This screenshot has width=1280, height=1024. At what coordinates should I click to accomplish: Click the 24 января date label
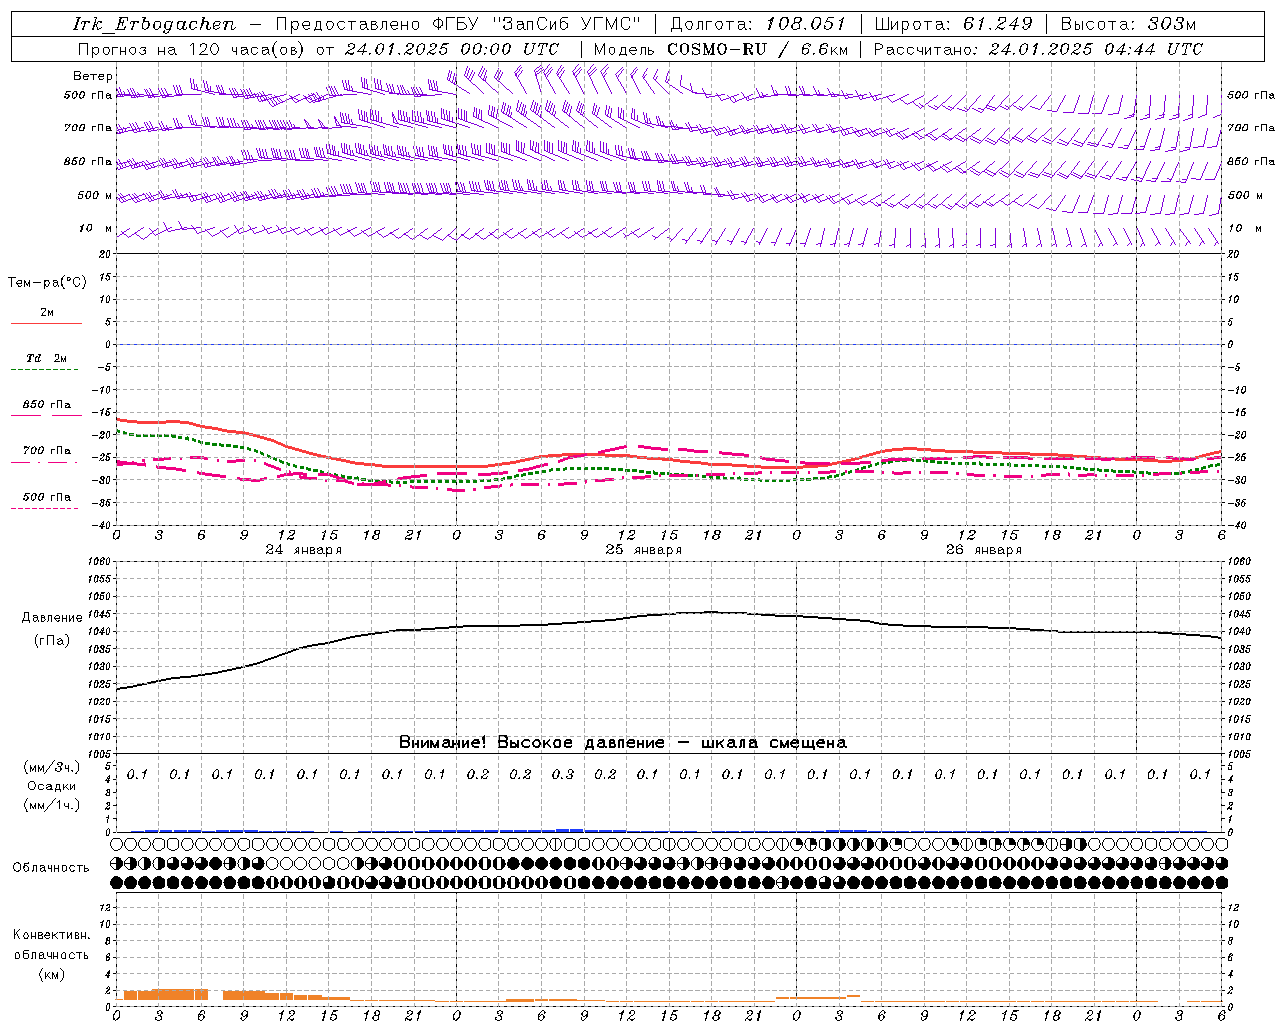[304, 550]
